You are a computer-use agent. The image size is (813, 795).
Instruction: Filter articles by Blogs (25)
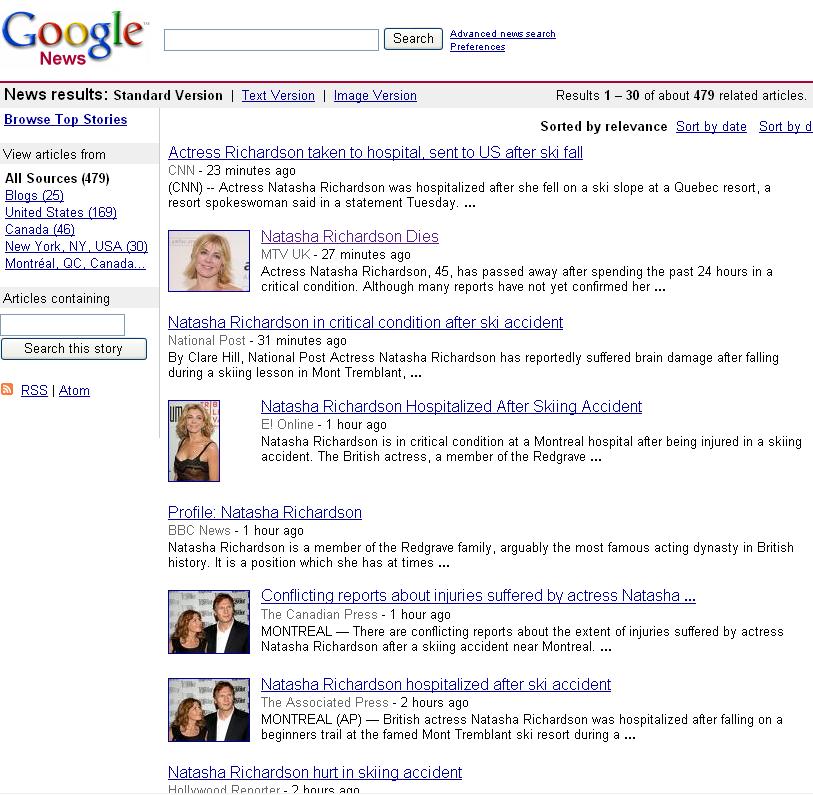(x=34, y=196)
